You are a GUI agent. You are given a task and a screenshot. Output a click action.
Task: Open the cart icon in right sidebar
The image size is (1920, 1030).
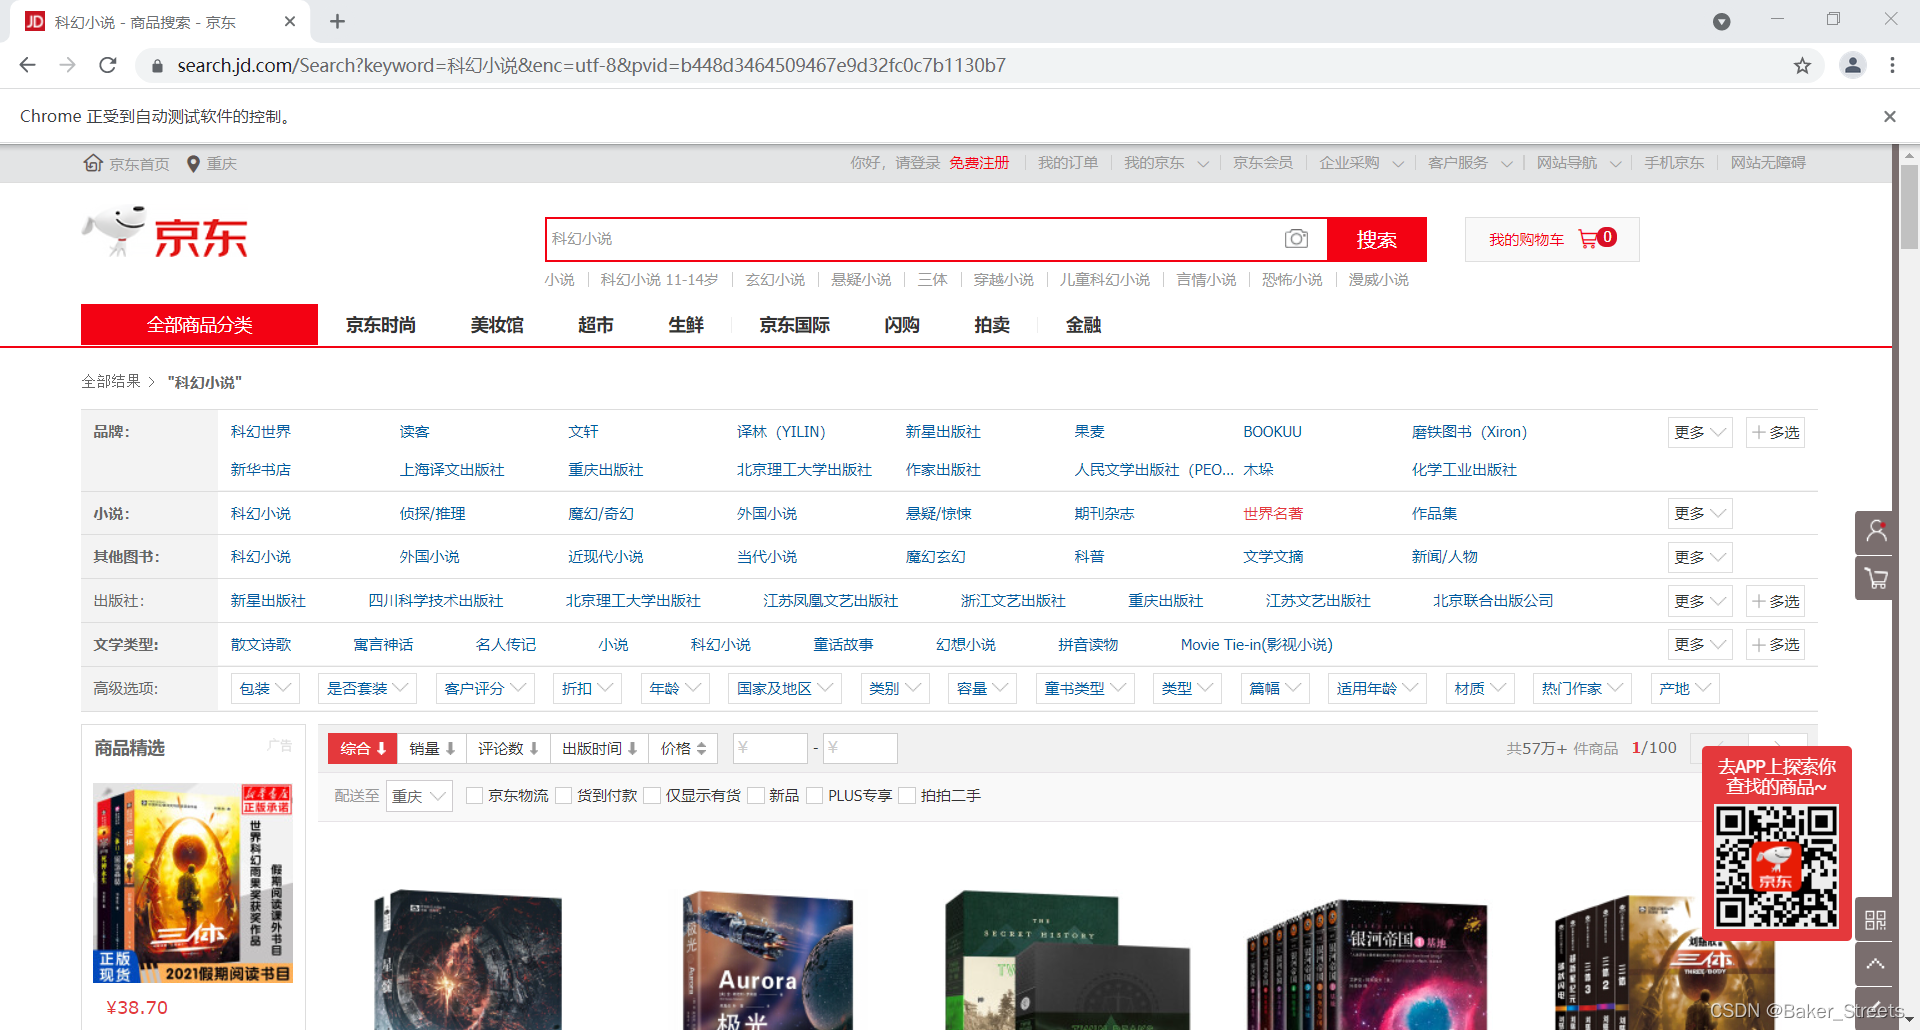click(1875, 578)
